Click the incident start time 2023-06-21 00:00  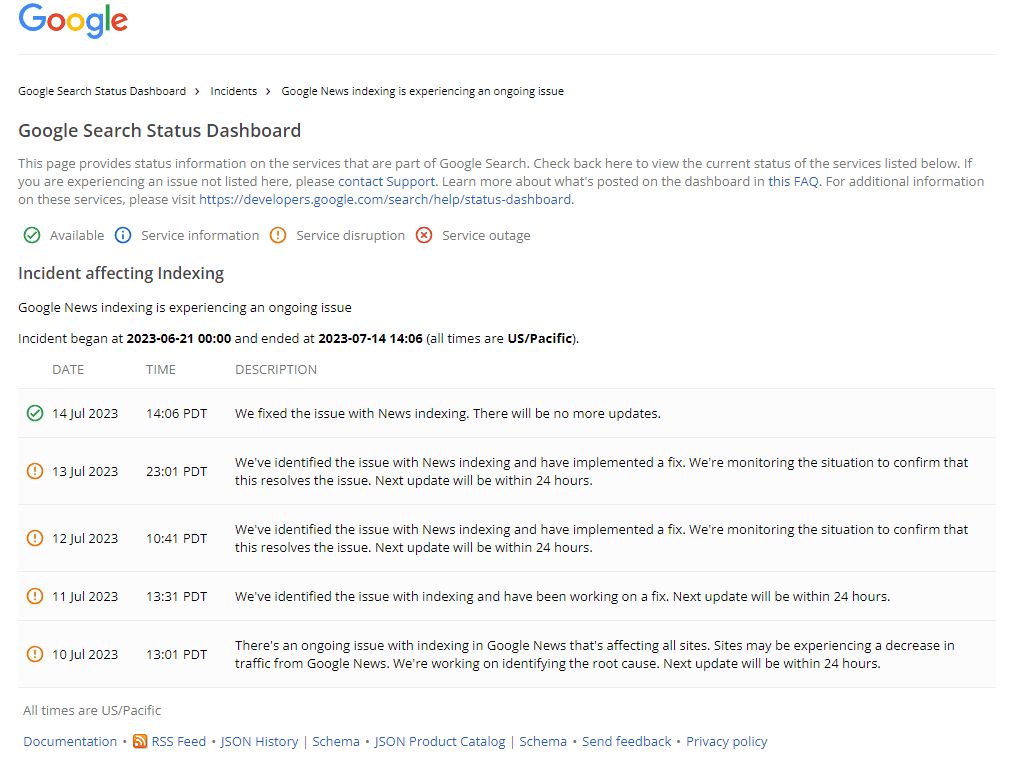178,338
